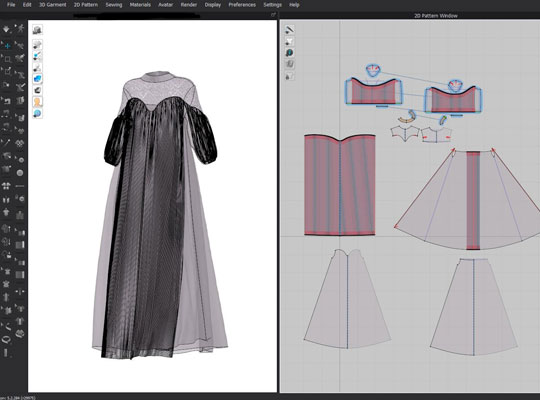Click the teal round icon in 2D toolbar

point(290,53)
